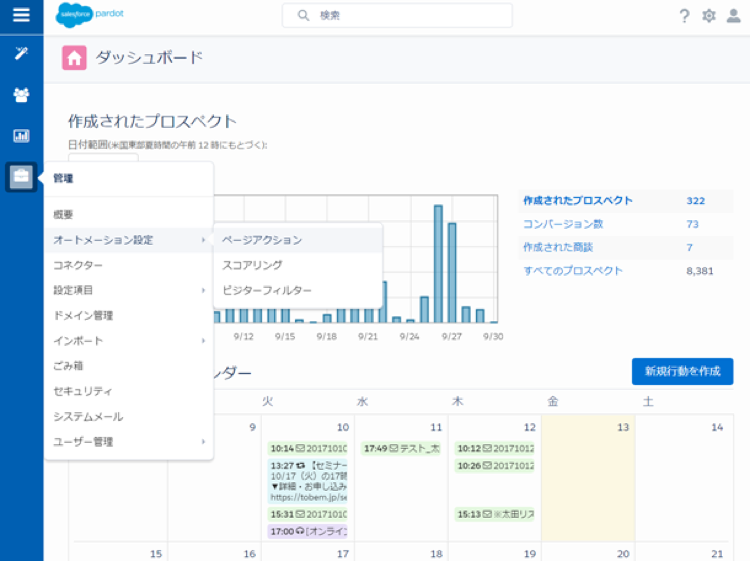This screenshot has height=561, width=750.
Task: Click the 7 opportunities count
Action: pos(689,247)
